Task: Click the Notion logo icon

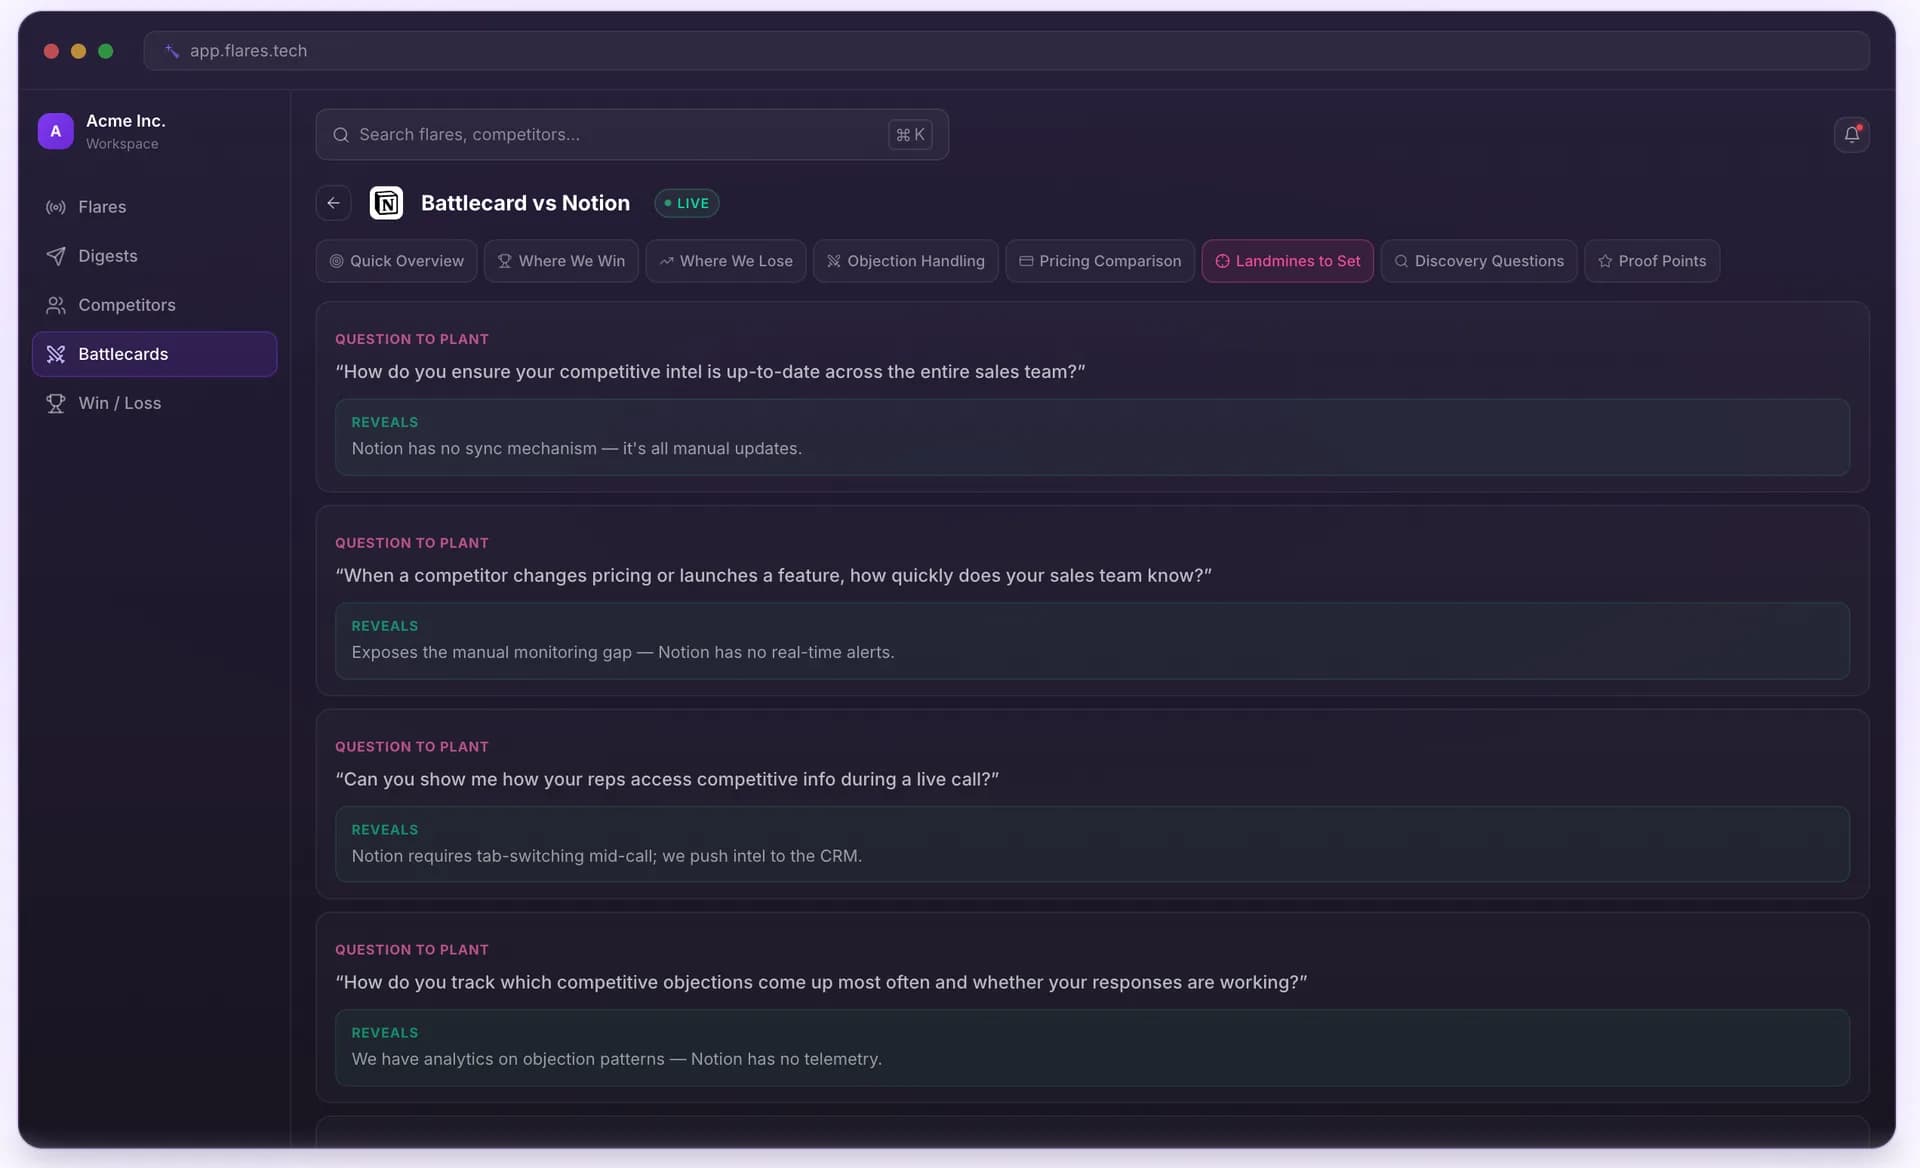Action: 386,203
